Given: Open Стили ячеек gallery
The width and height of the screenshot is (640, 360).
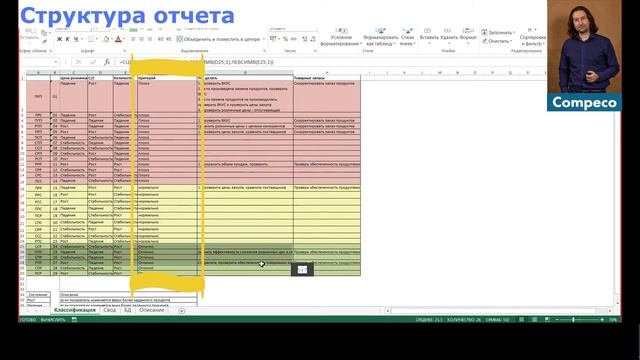Looking at the screenshot, I should [407, 38].
